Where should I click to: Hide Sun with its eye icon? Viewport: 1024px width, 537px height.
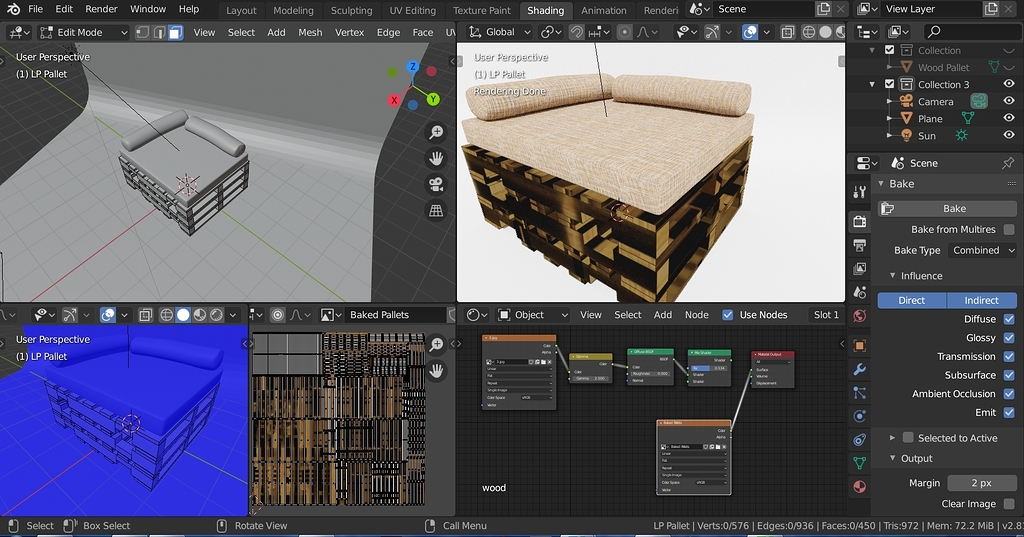click(1009, 135)
